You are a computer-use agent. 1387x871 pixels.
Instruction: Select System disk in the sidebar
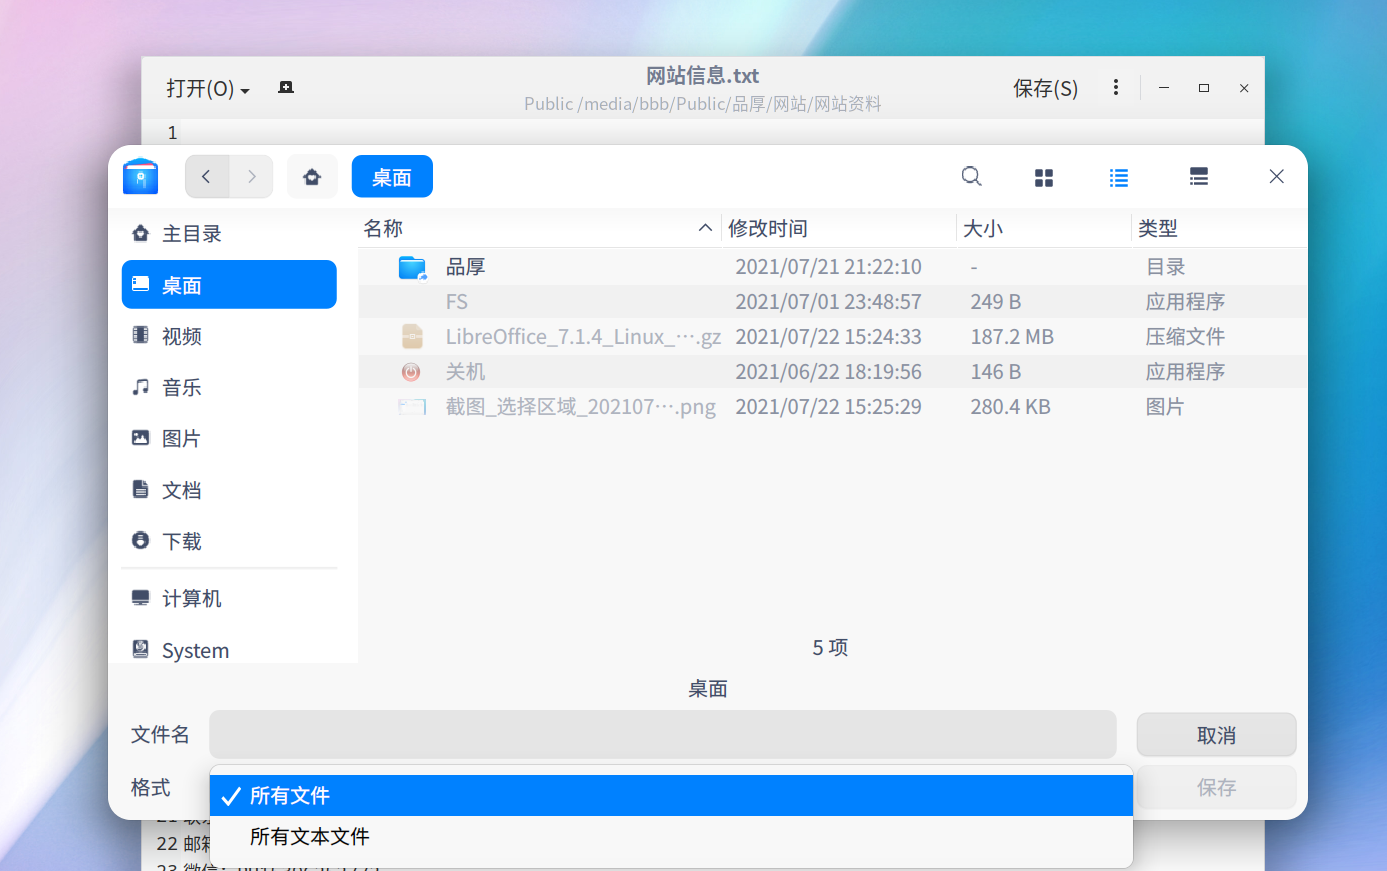tap(229, 650)
